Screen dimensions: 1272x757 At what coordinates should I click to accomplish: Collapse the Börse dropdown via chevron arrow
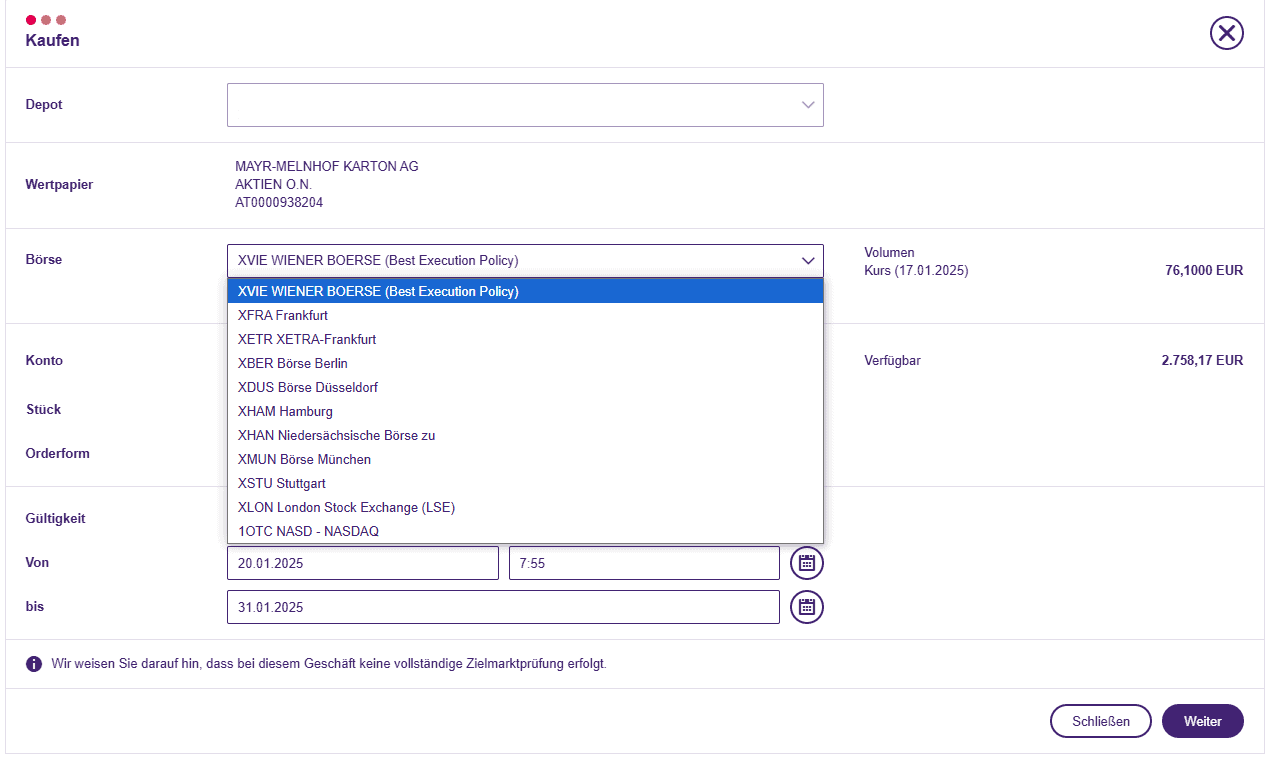coord(808,261)
